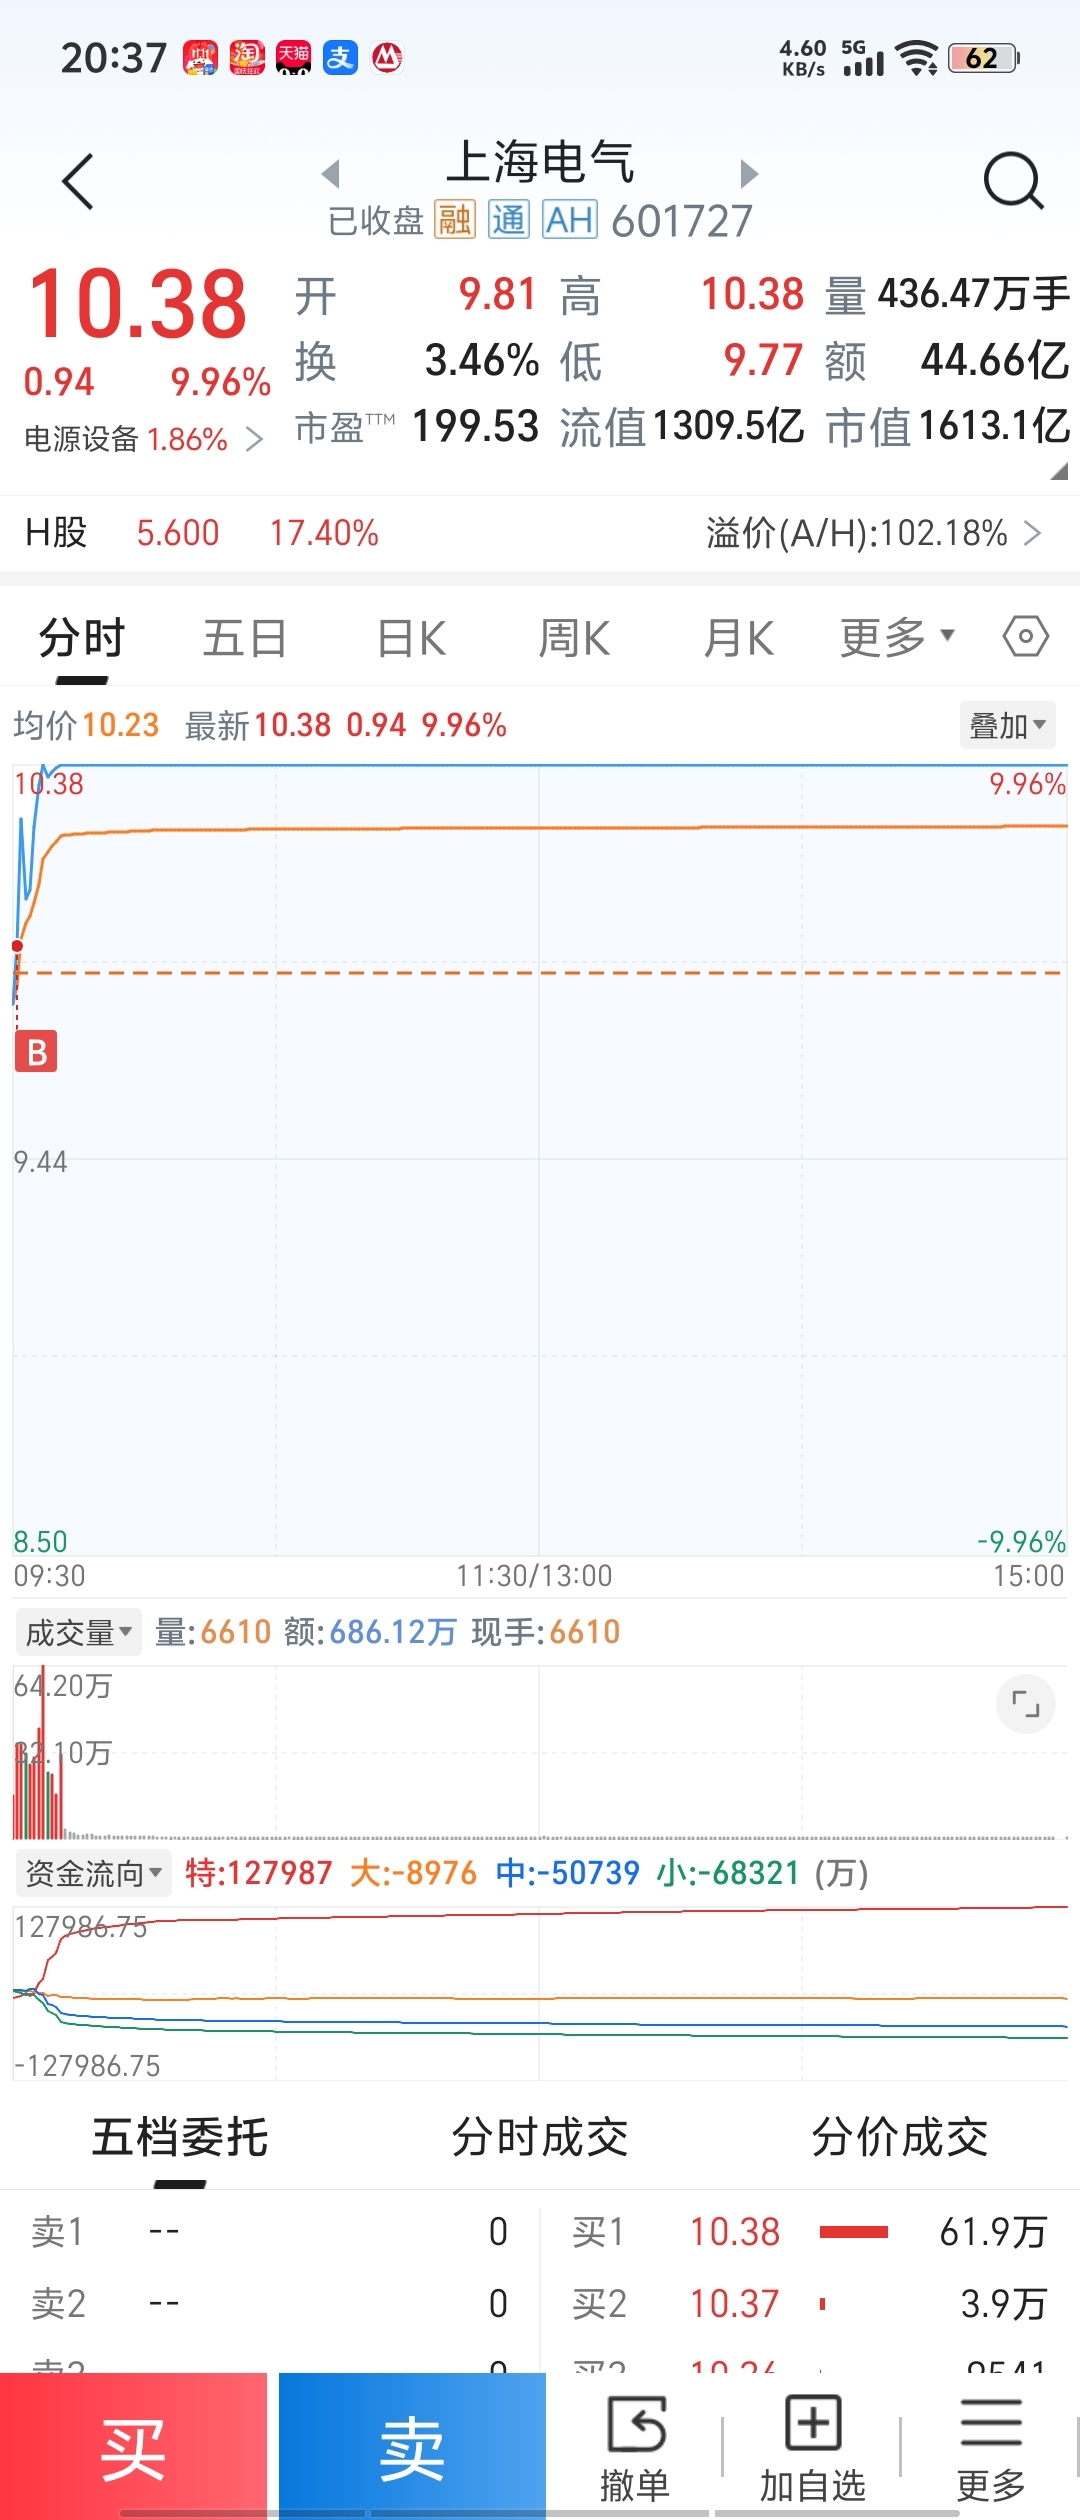Screen dimensions: 1080x2520
Task: Expand the 资金流向 indicator dropdown
Action: click(x=93, y=1872)
